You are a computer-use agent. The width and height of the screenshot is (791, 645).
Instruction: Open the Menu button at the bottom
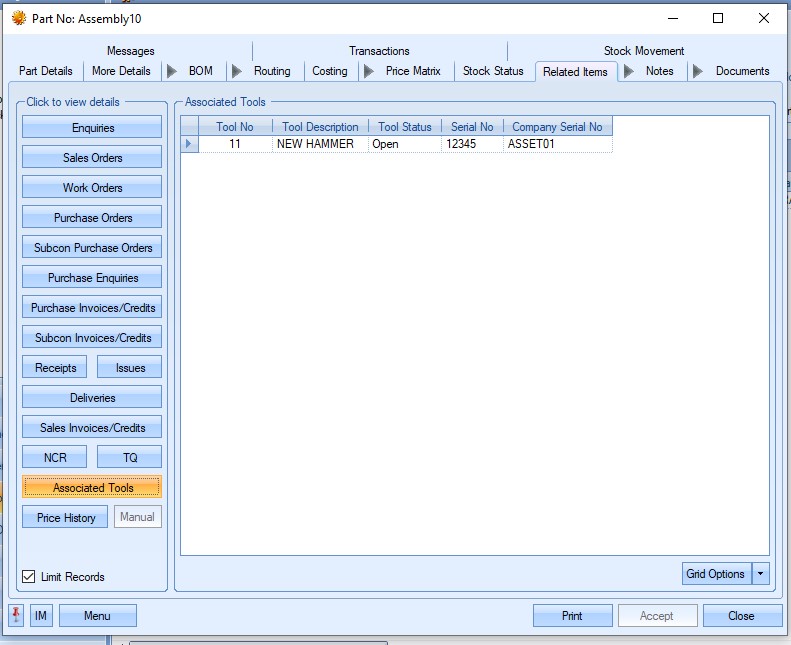pyautogui.click(x=97, y=616)
